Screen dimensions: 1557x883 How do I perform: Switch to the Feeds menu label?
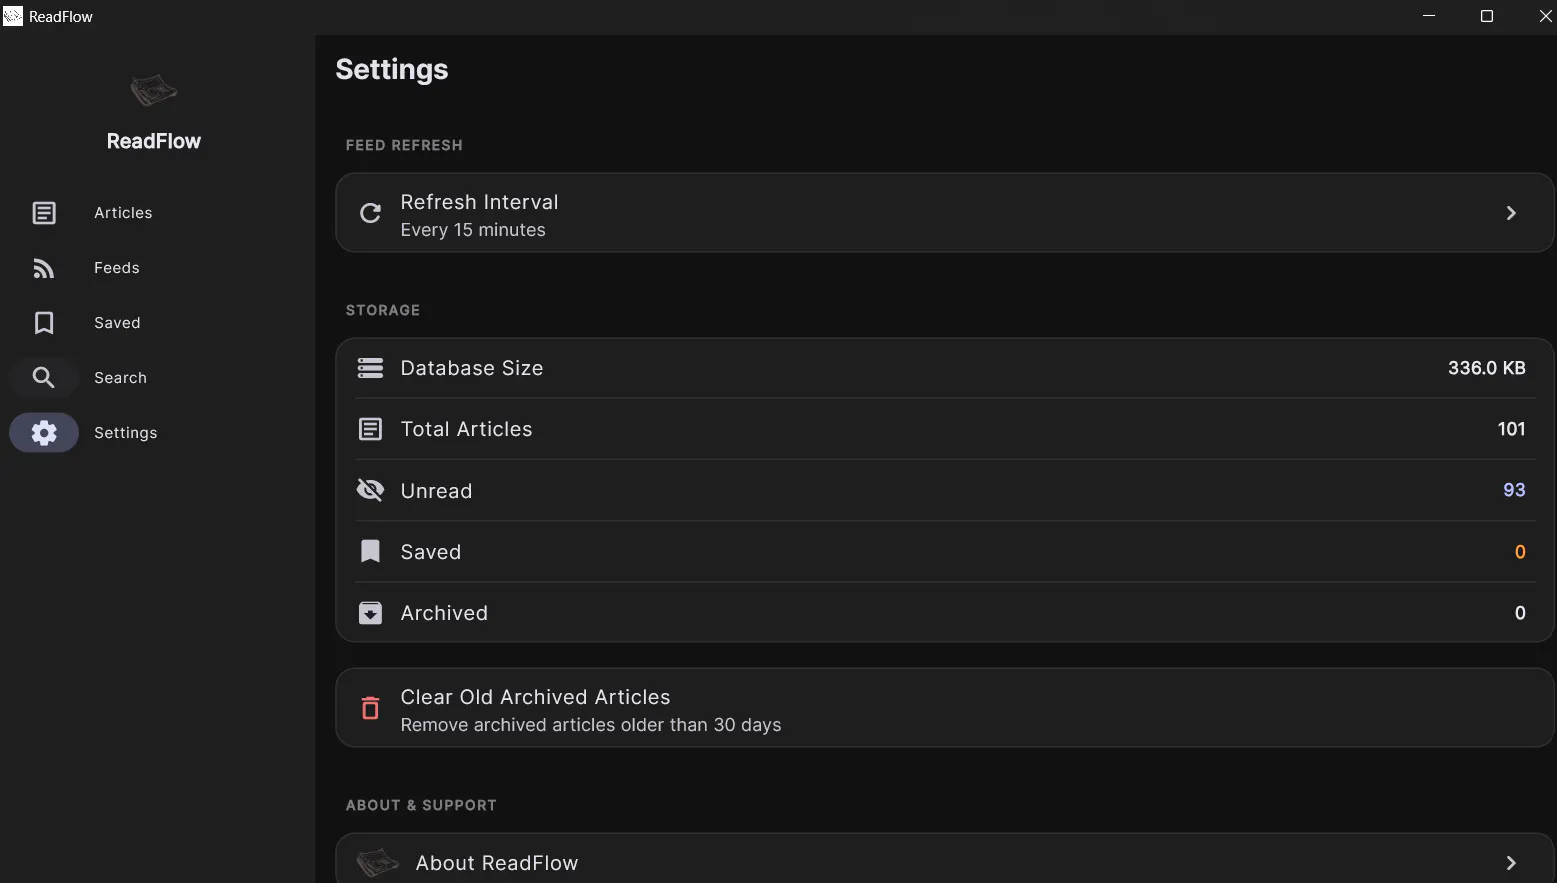pos(117,268)
